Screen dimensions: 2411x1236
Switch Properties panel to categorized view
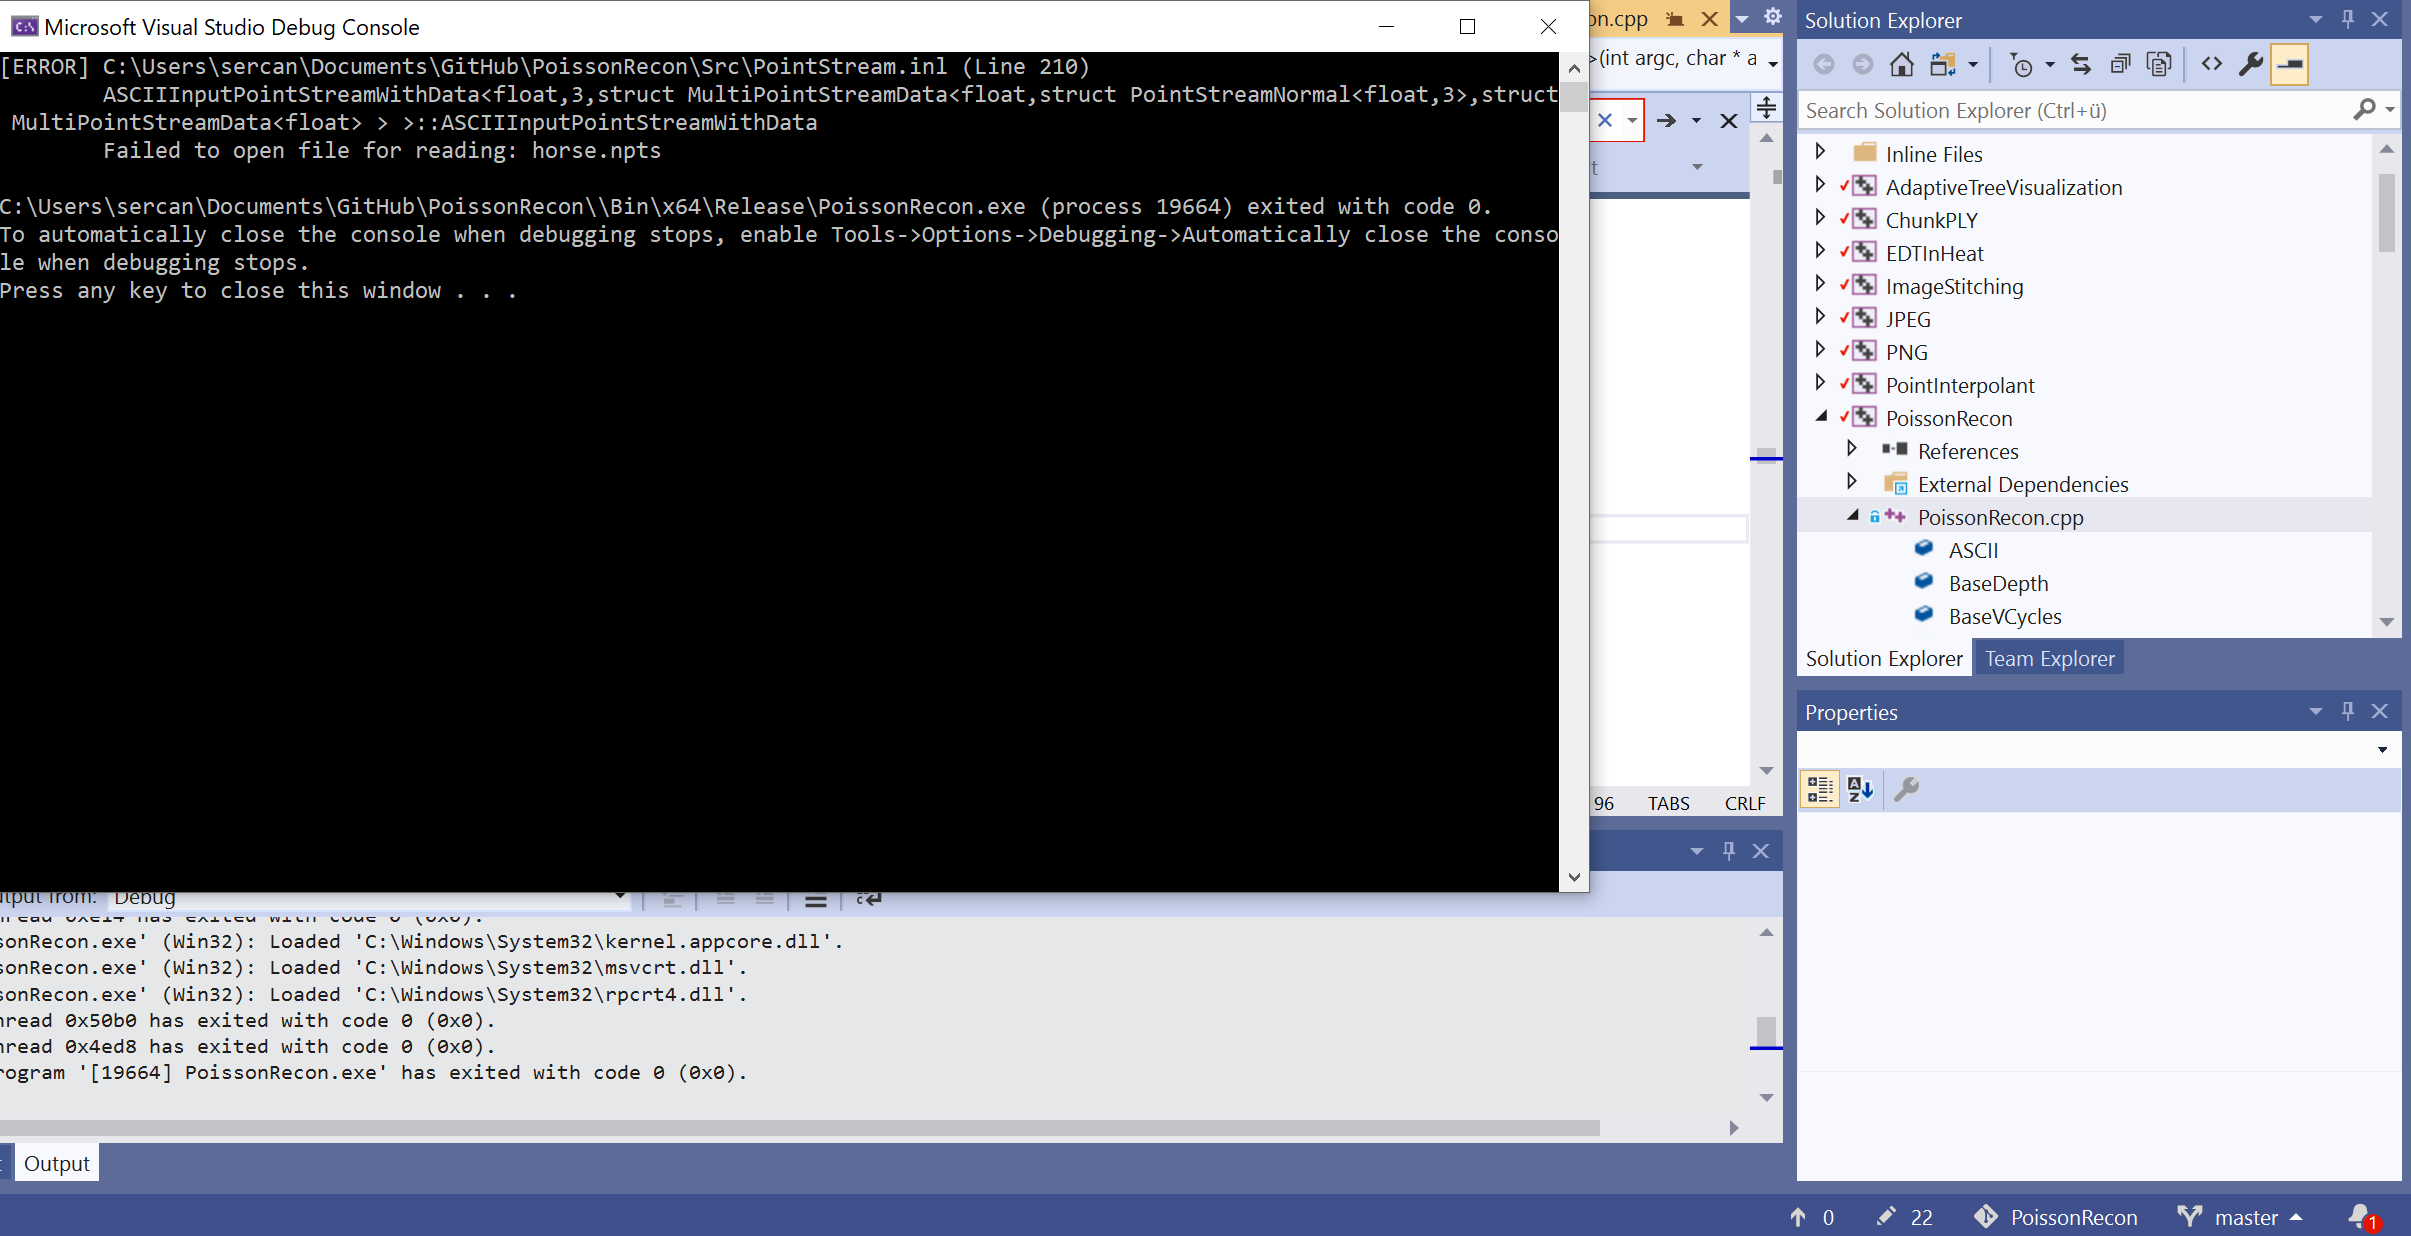pos(1820,789)
